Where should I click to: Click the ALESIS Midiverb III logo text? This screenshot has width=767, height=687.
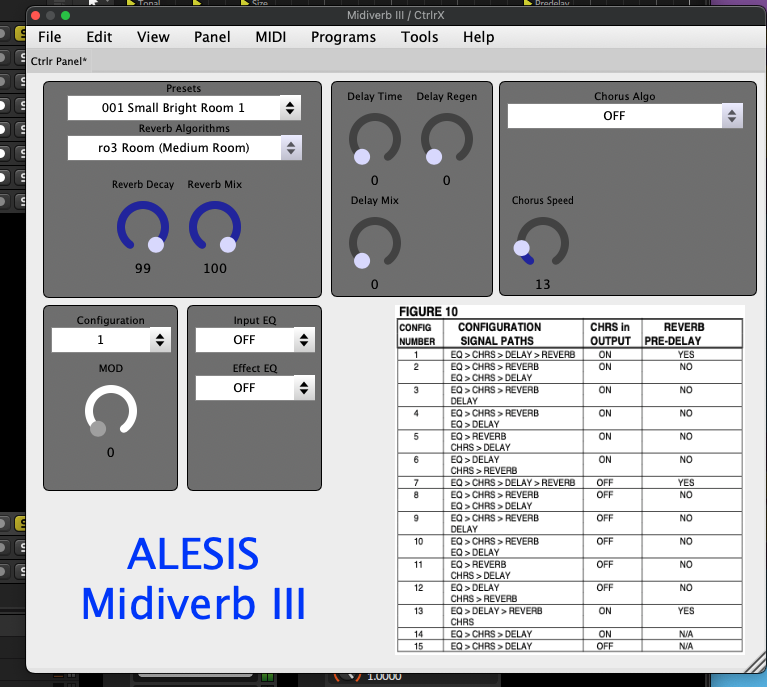(x=194, y=578)
